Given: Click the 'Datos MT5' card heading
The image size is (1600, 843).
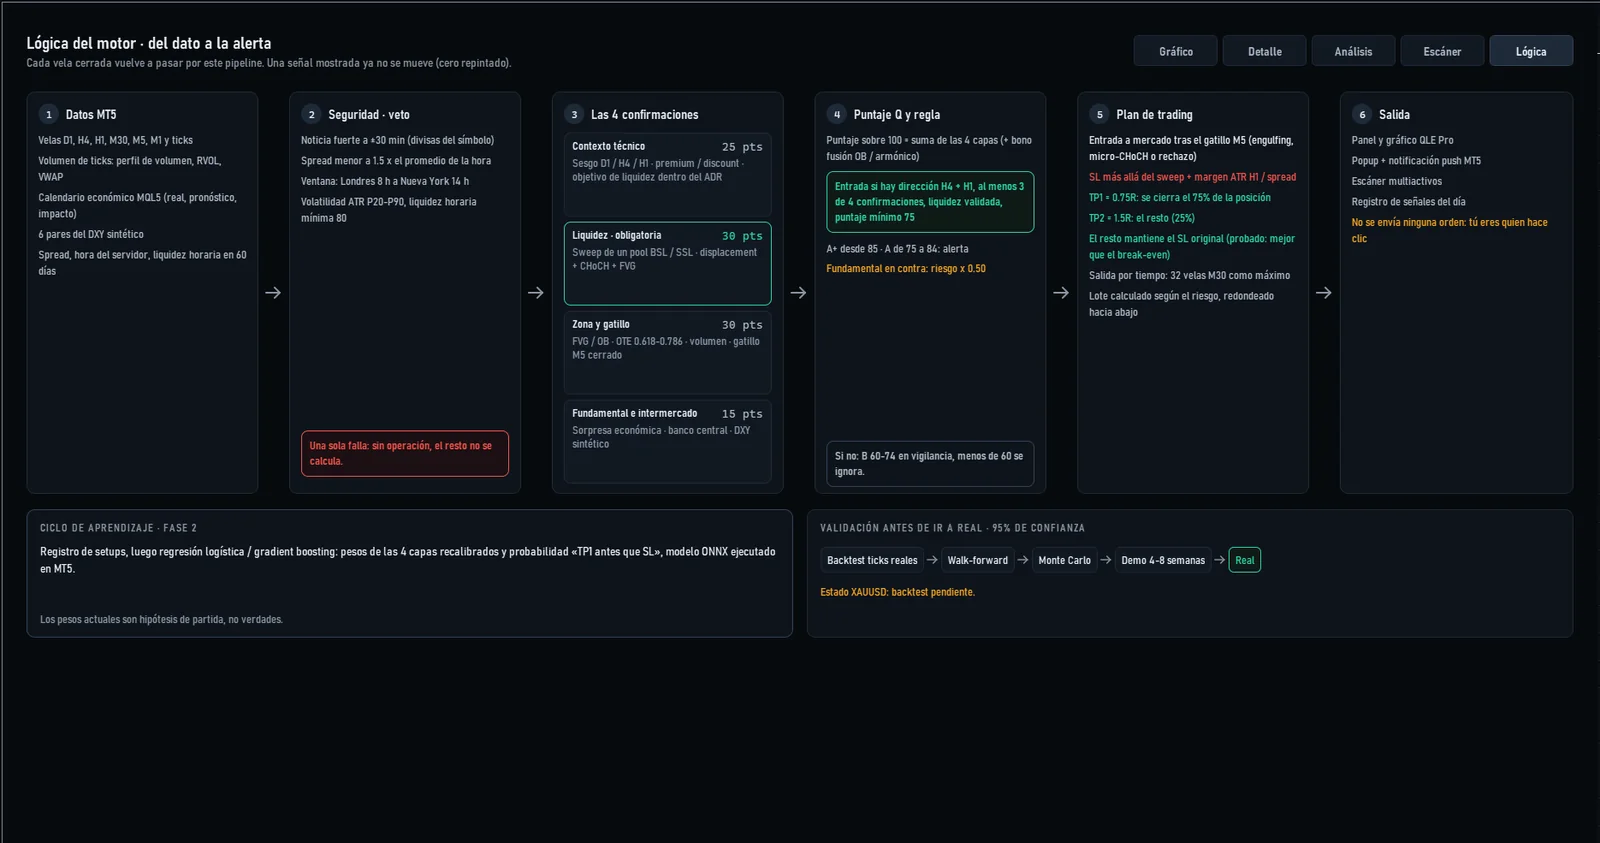Looking at the screenshot, I should pos(91,115).
